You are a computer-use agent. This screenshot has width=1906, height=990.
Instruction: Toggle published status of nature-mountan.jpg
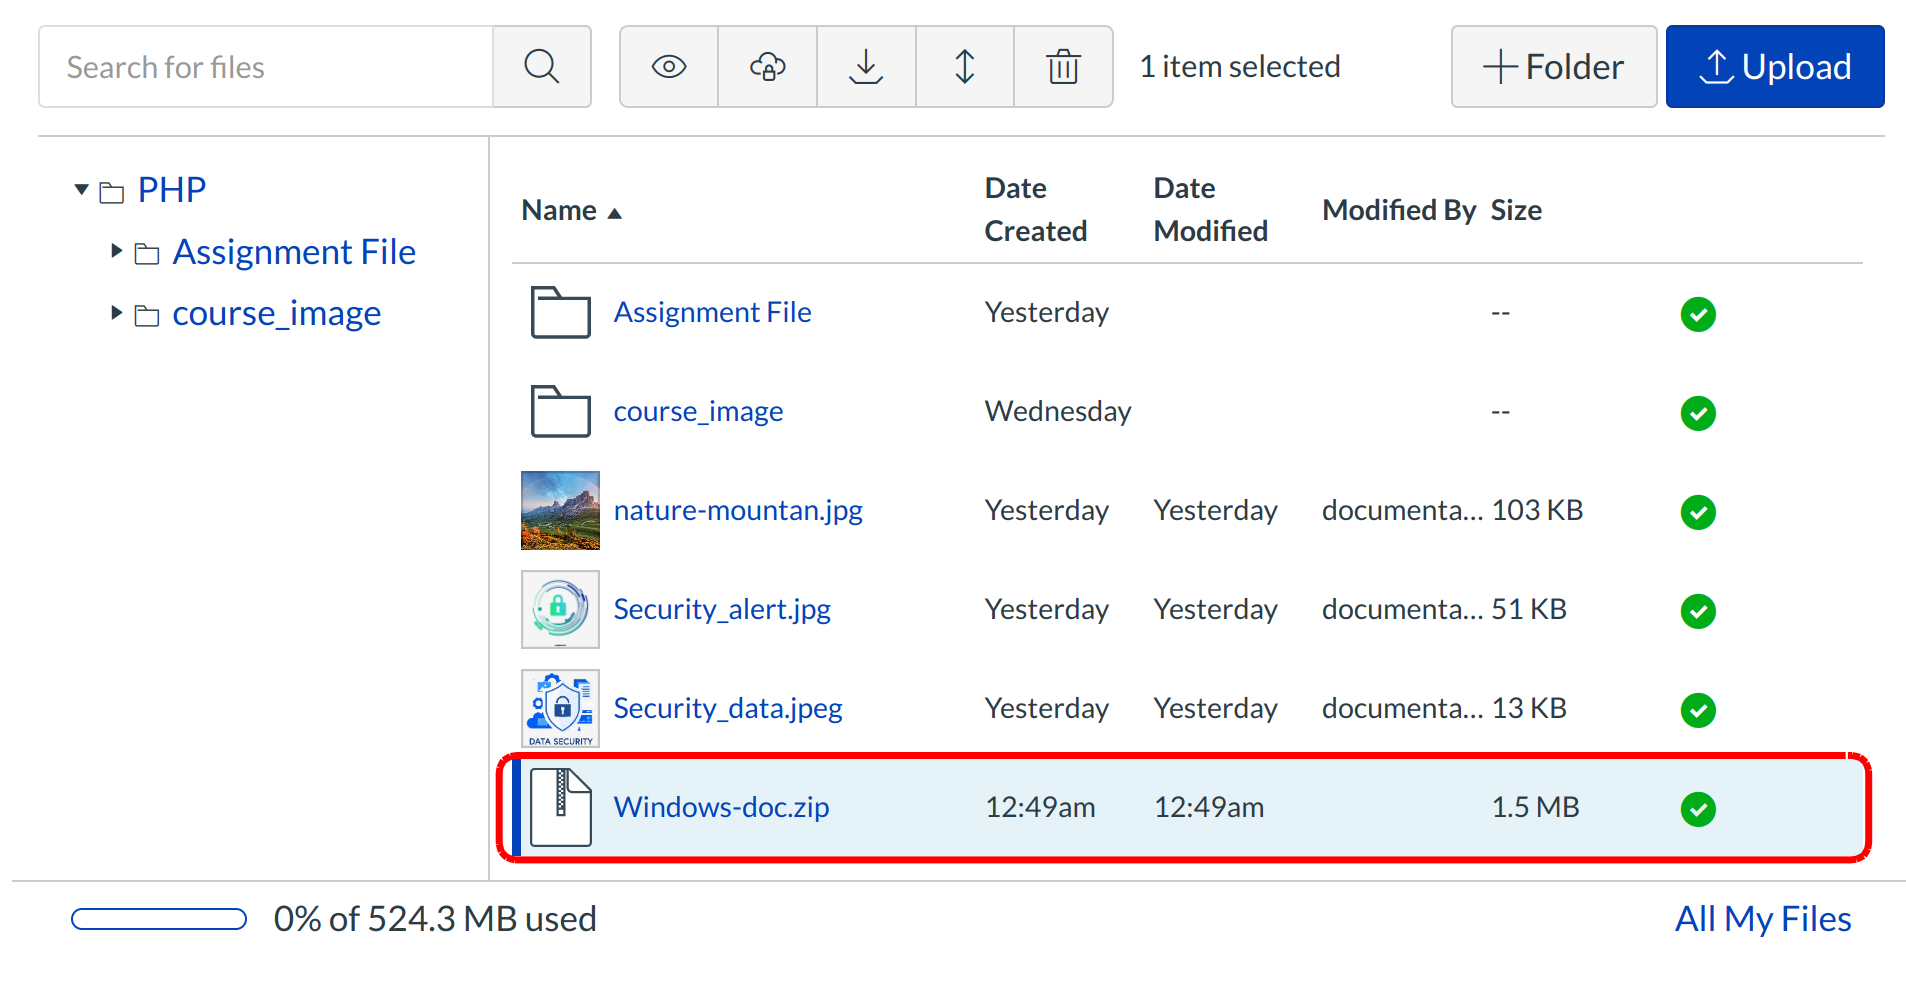point(1697,512)
